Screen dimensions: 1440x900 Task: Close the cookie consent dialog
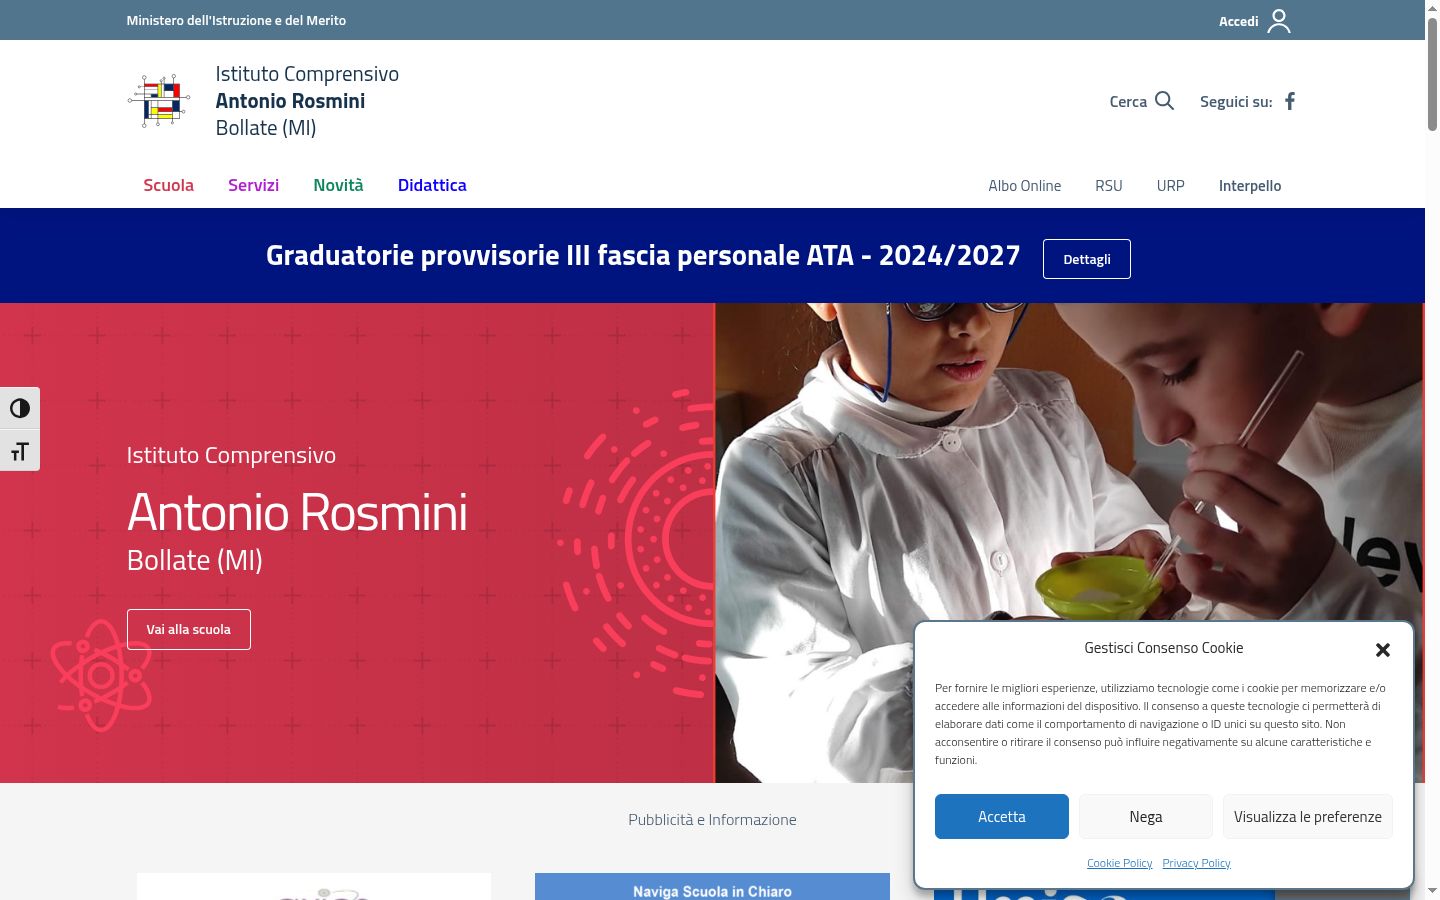click(1383, 650)
